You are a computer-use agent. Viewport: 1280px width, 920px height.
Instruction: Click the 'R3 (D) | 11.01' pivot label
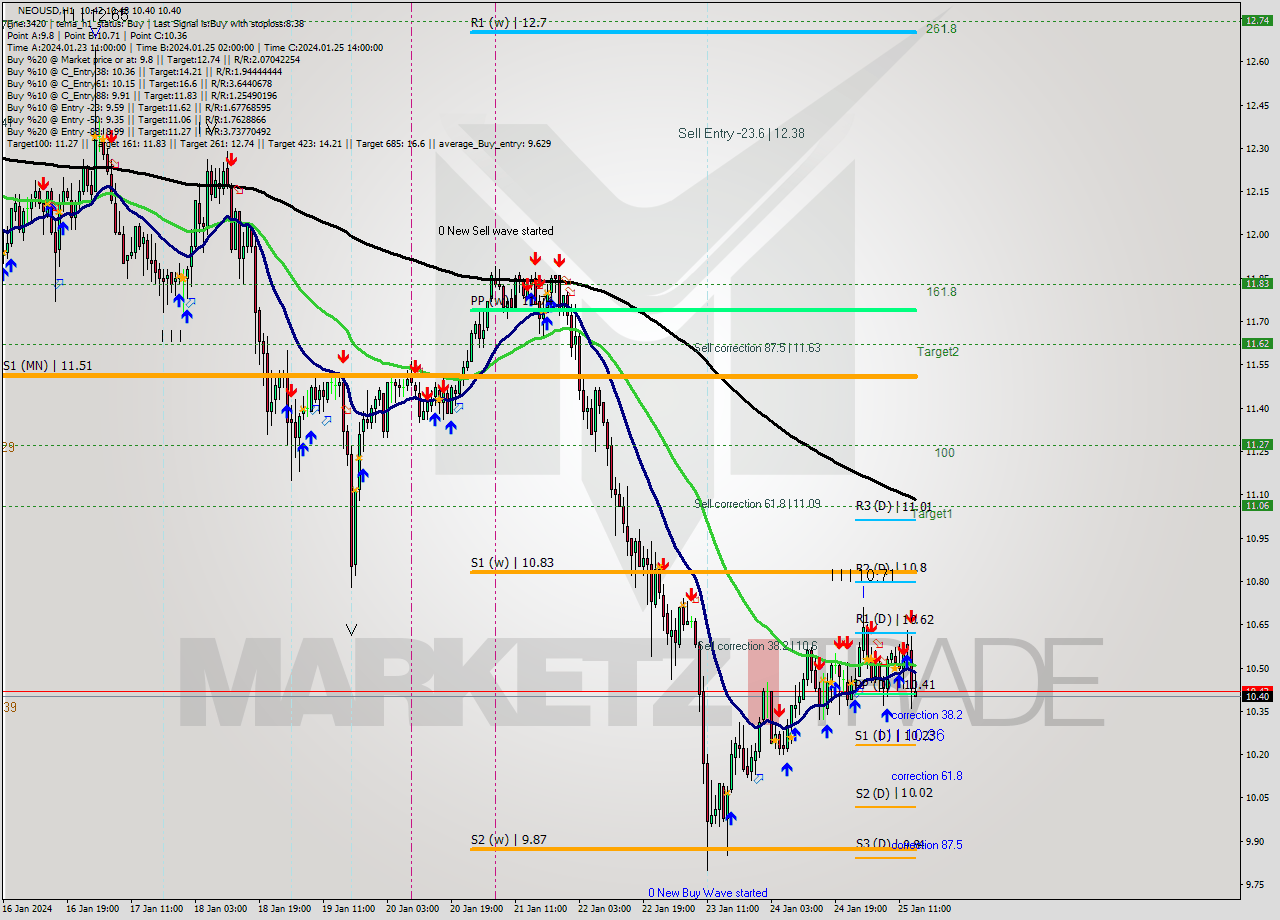[x=893, y=507]
